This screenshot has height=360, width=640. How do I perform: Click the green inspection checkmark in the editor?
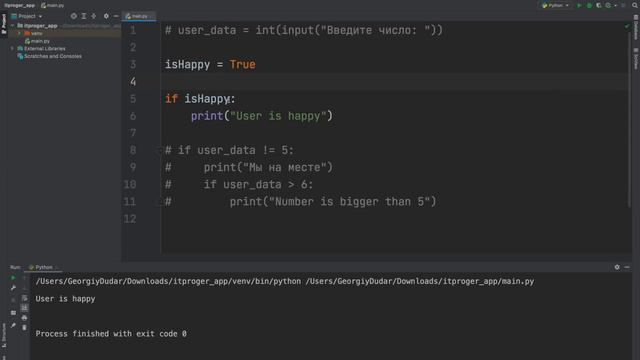click(x=627, y=27)
